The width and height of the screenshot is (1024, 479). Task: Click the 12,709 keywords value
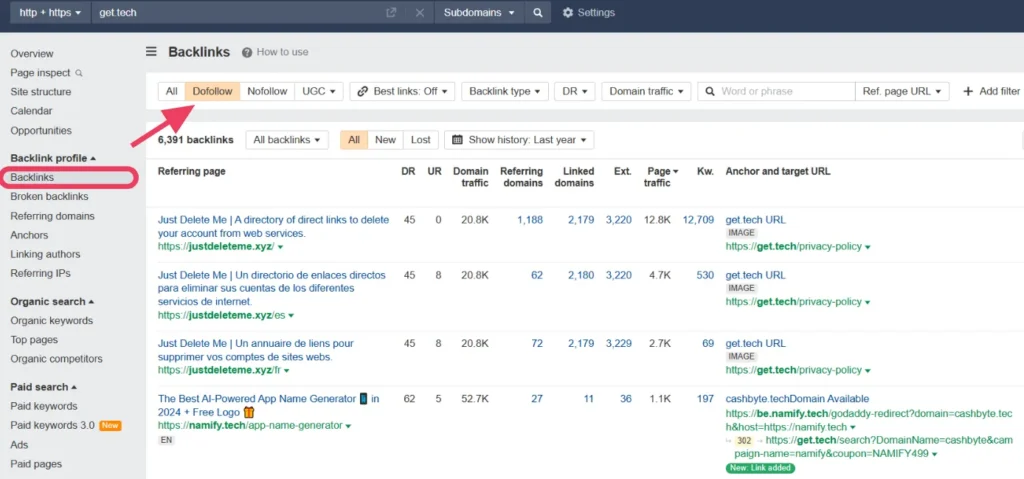coord(698,220)
